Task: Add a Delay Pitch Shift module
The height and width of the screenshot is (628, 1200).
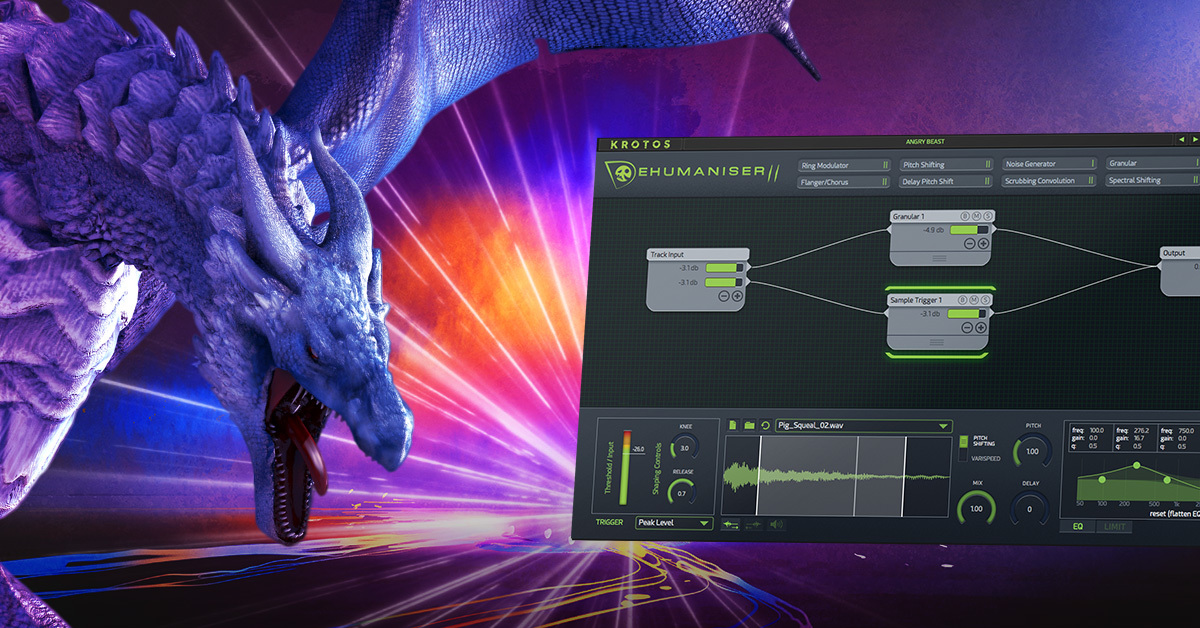Action: 947,182
